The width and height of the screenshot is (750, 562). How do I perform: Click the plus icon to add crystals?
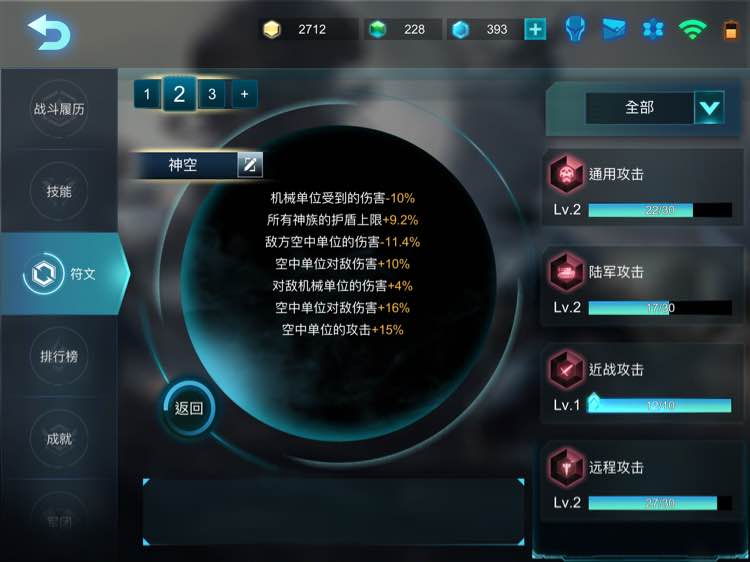(x=535, y=30)
